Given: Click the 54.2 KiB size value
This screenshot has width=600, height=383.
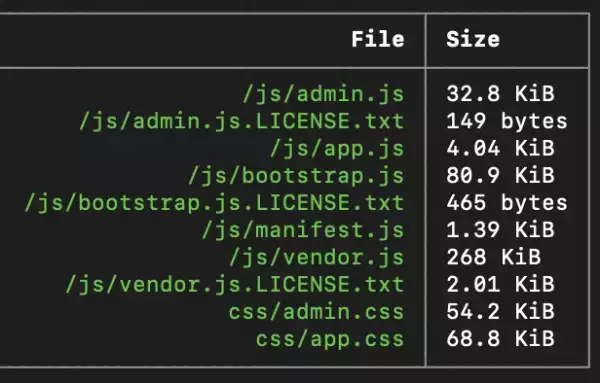Looking at the screenshot, I should [501, 311].
